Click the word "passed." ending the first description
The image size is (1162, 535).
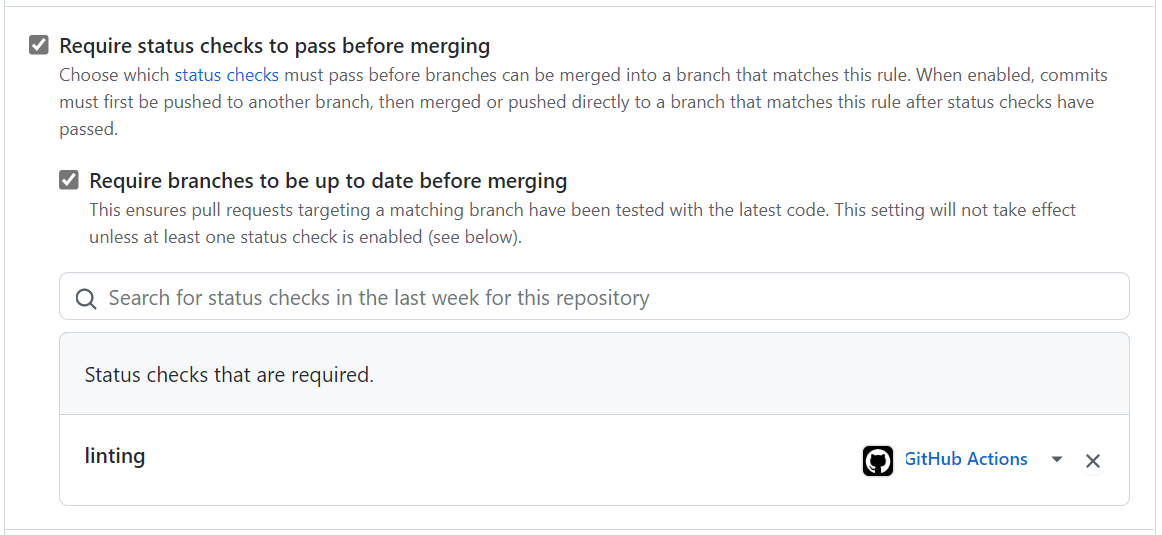coord(88,129)
